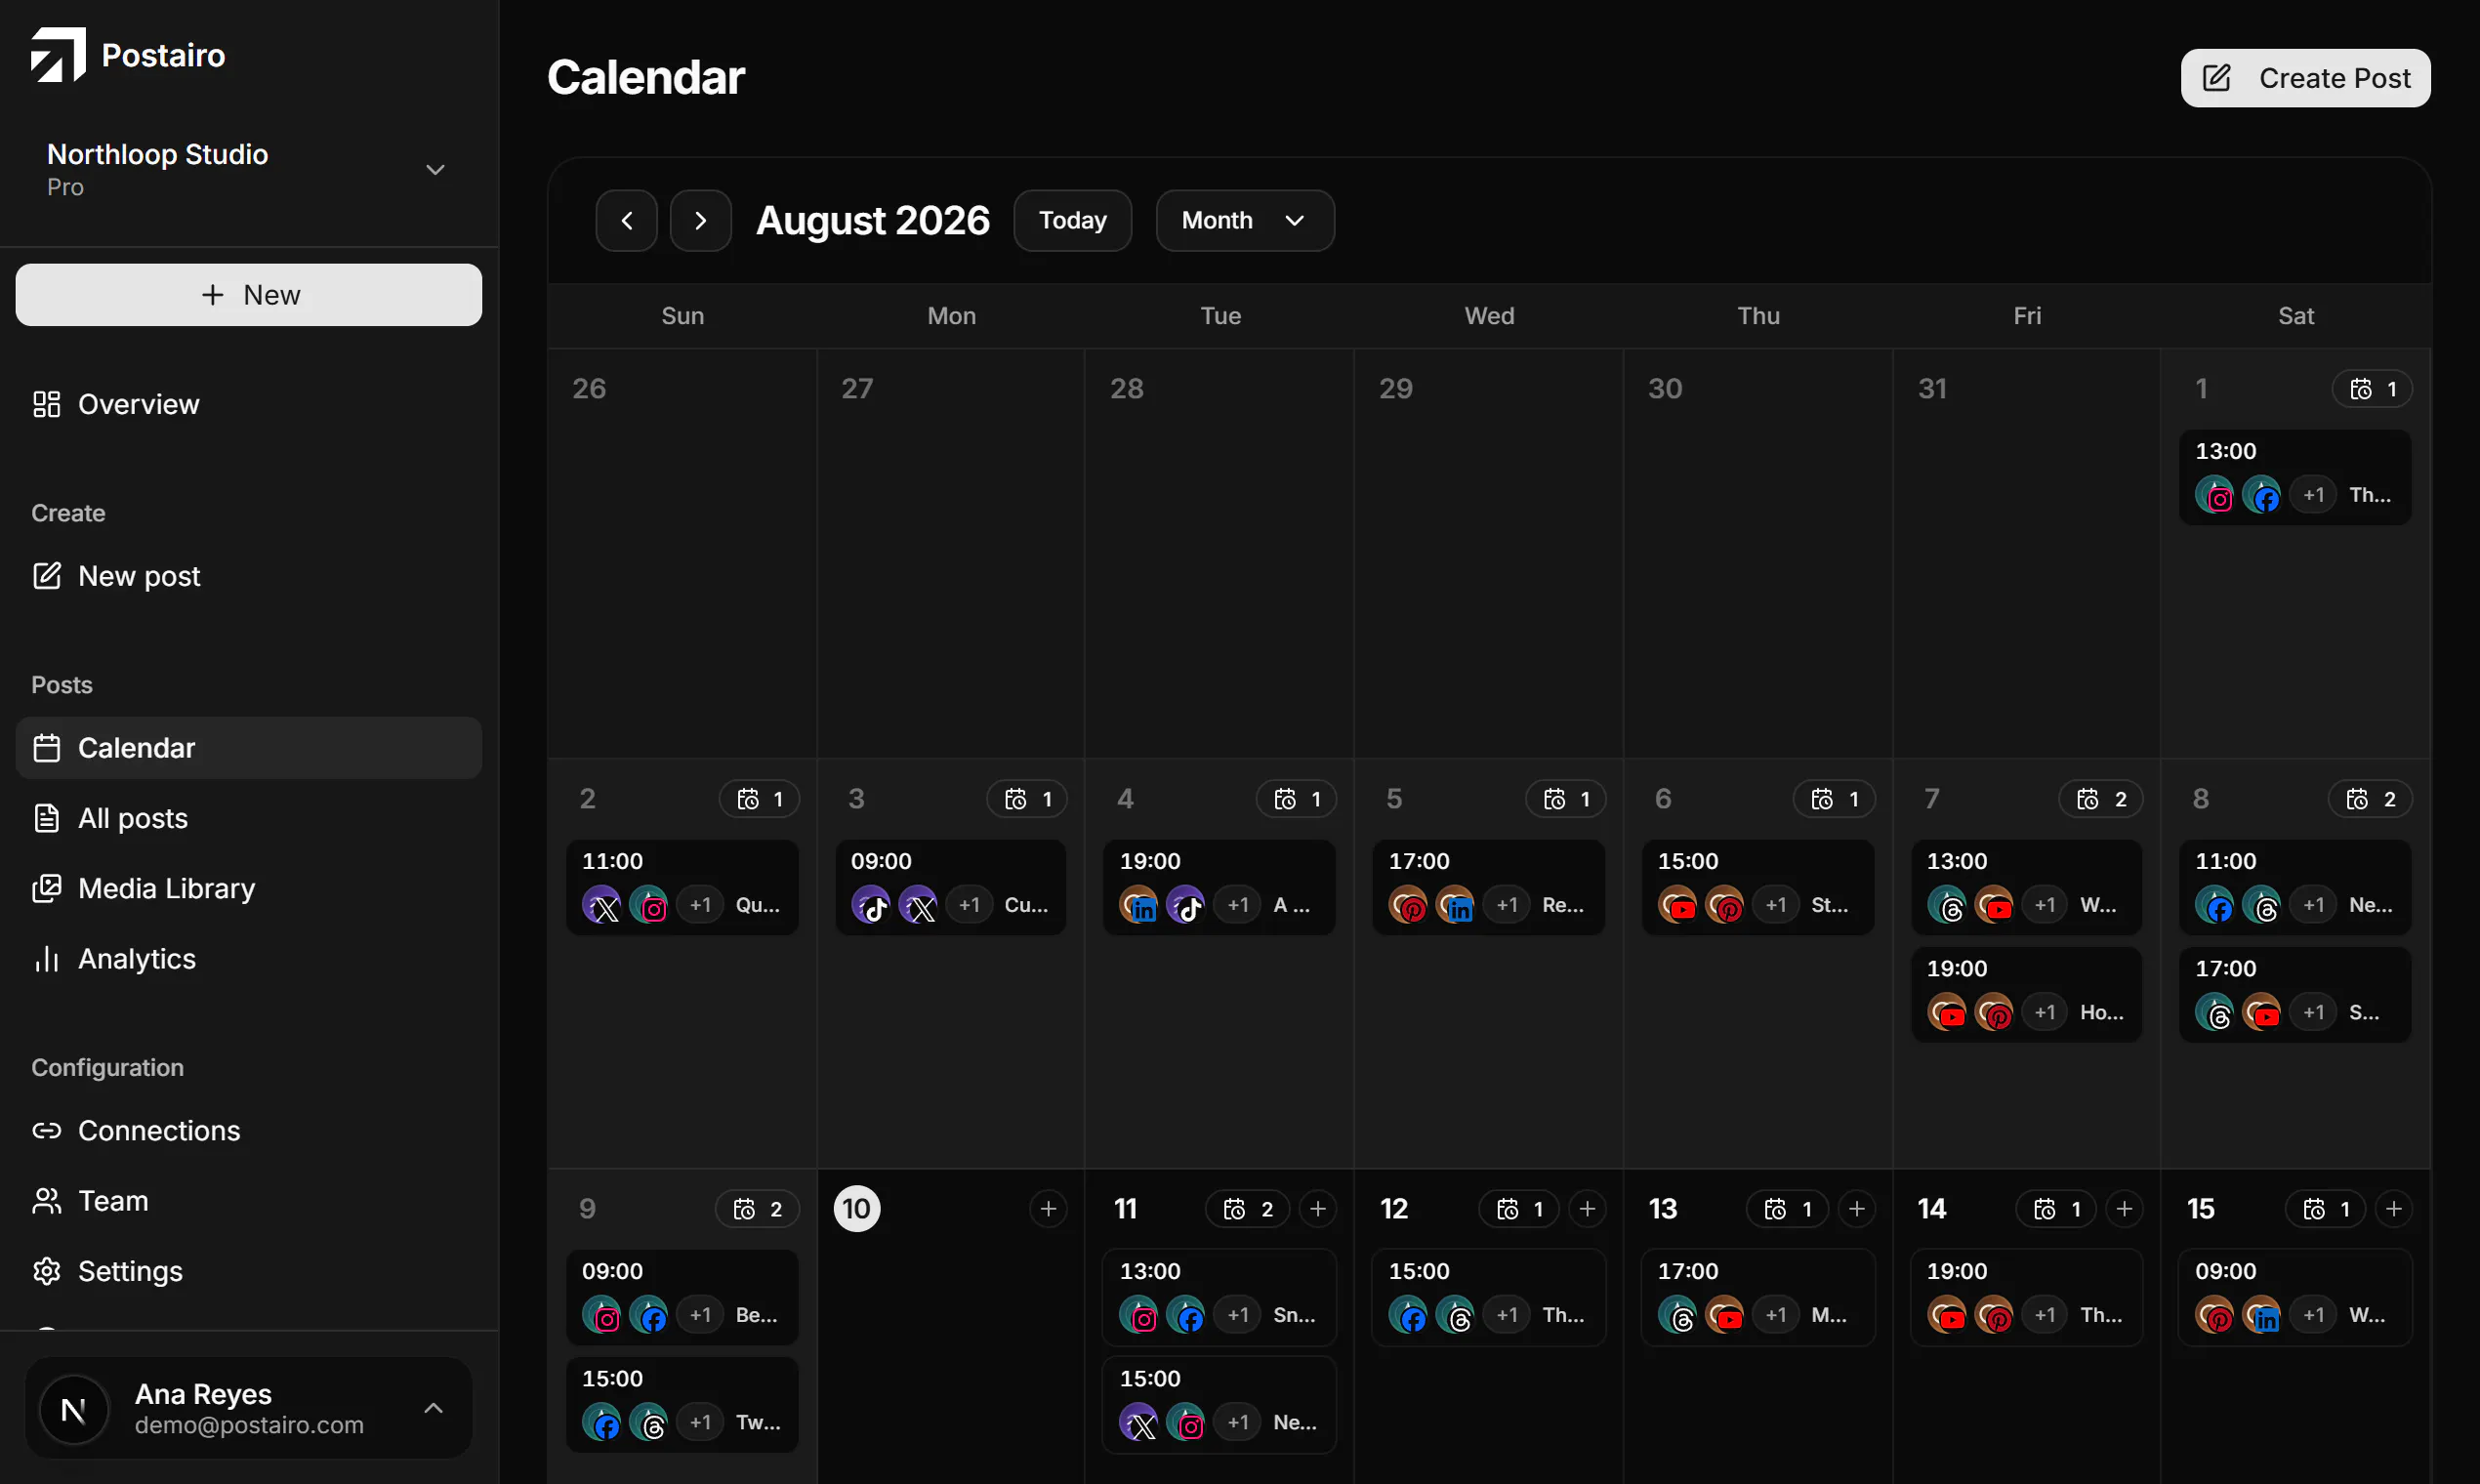Click the New button in sidebar
2480x1484 pixels.
[249, 295]
